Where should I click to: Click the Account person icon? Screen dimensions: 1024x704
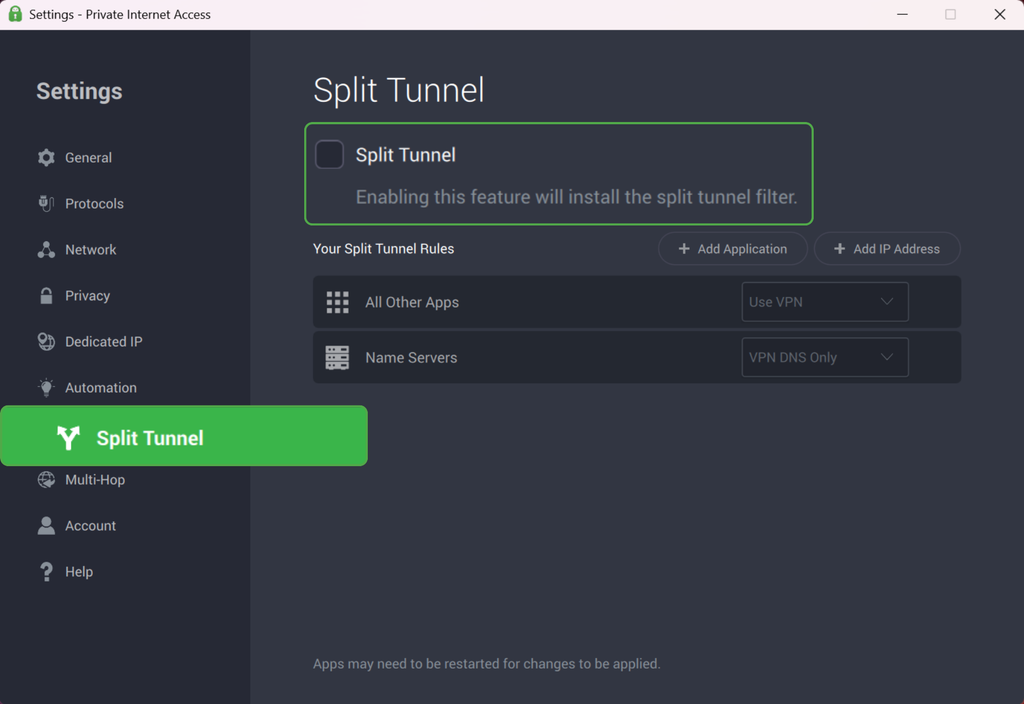pos(46,526)
